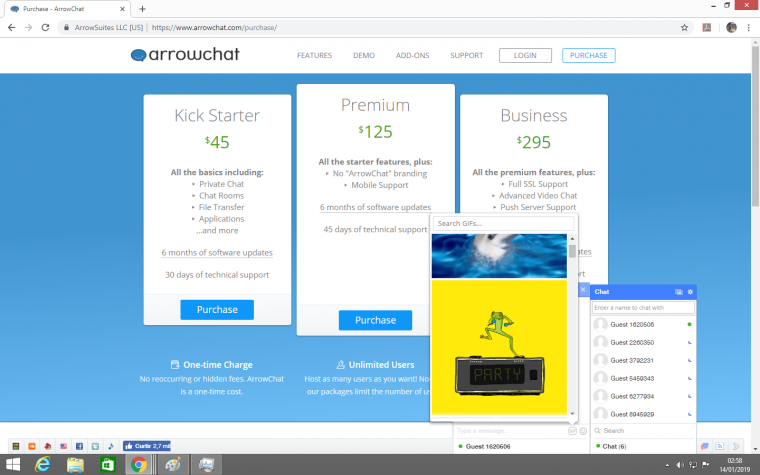Open the DEMO page
Viewport: 760px width, 475px height.
pyautogui.click(x=364, y=55)
